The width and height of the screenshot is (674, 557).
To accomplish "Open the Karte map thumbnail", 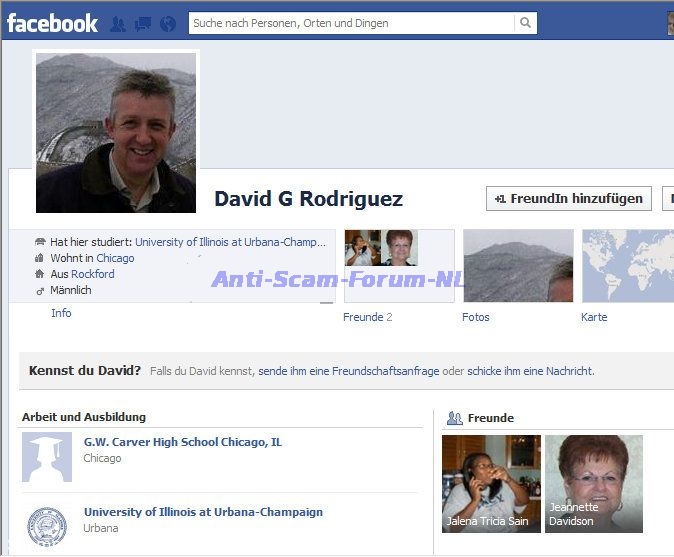I will click(627, 266).
